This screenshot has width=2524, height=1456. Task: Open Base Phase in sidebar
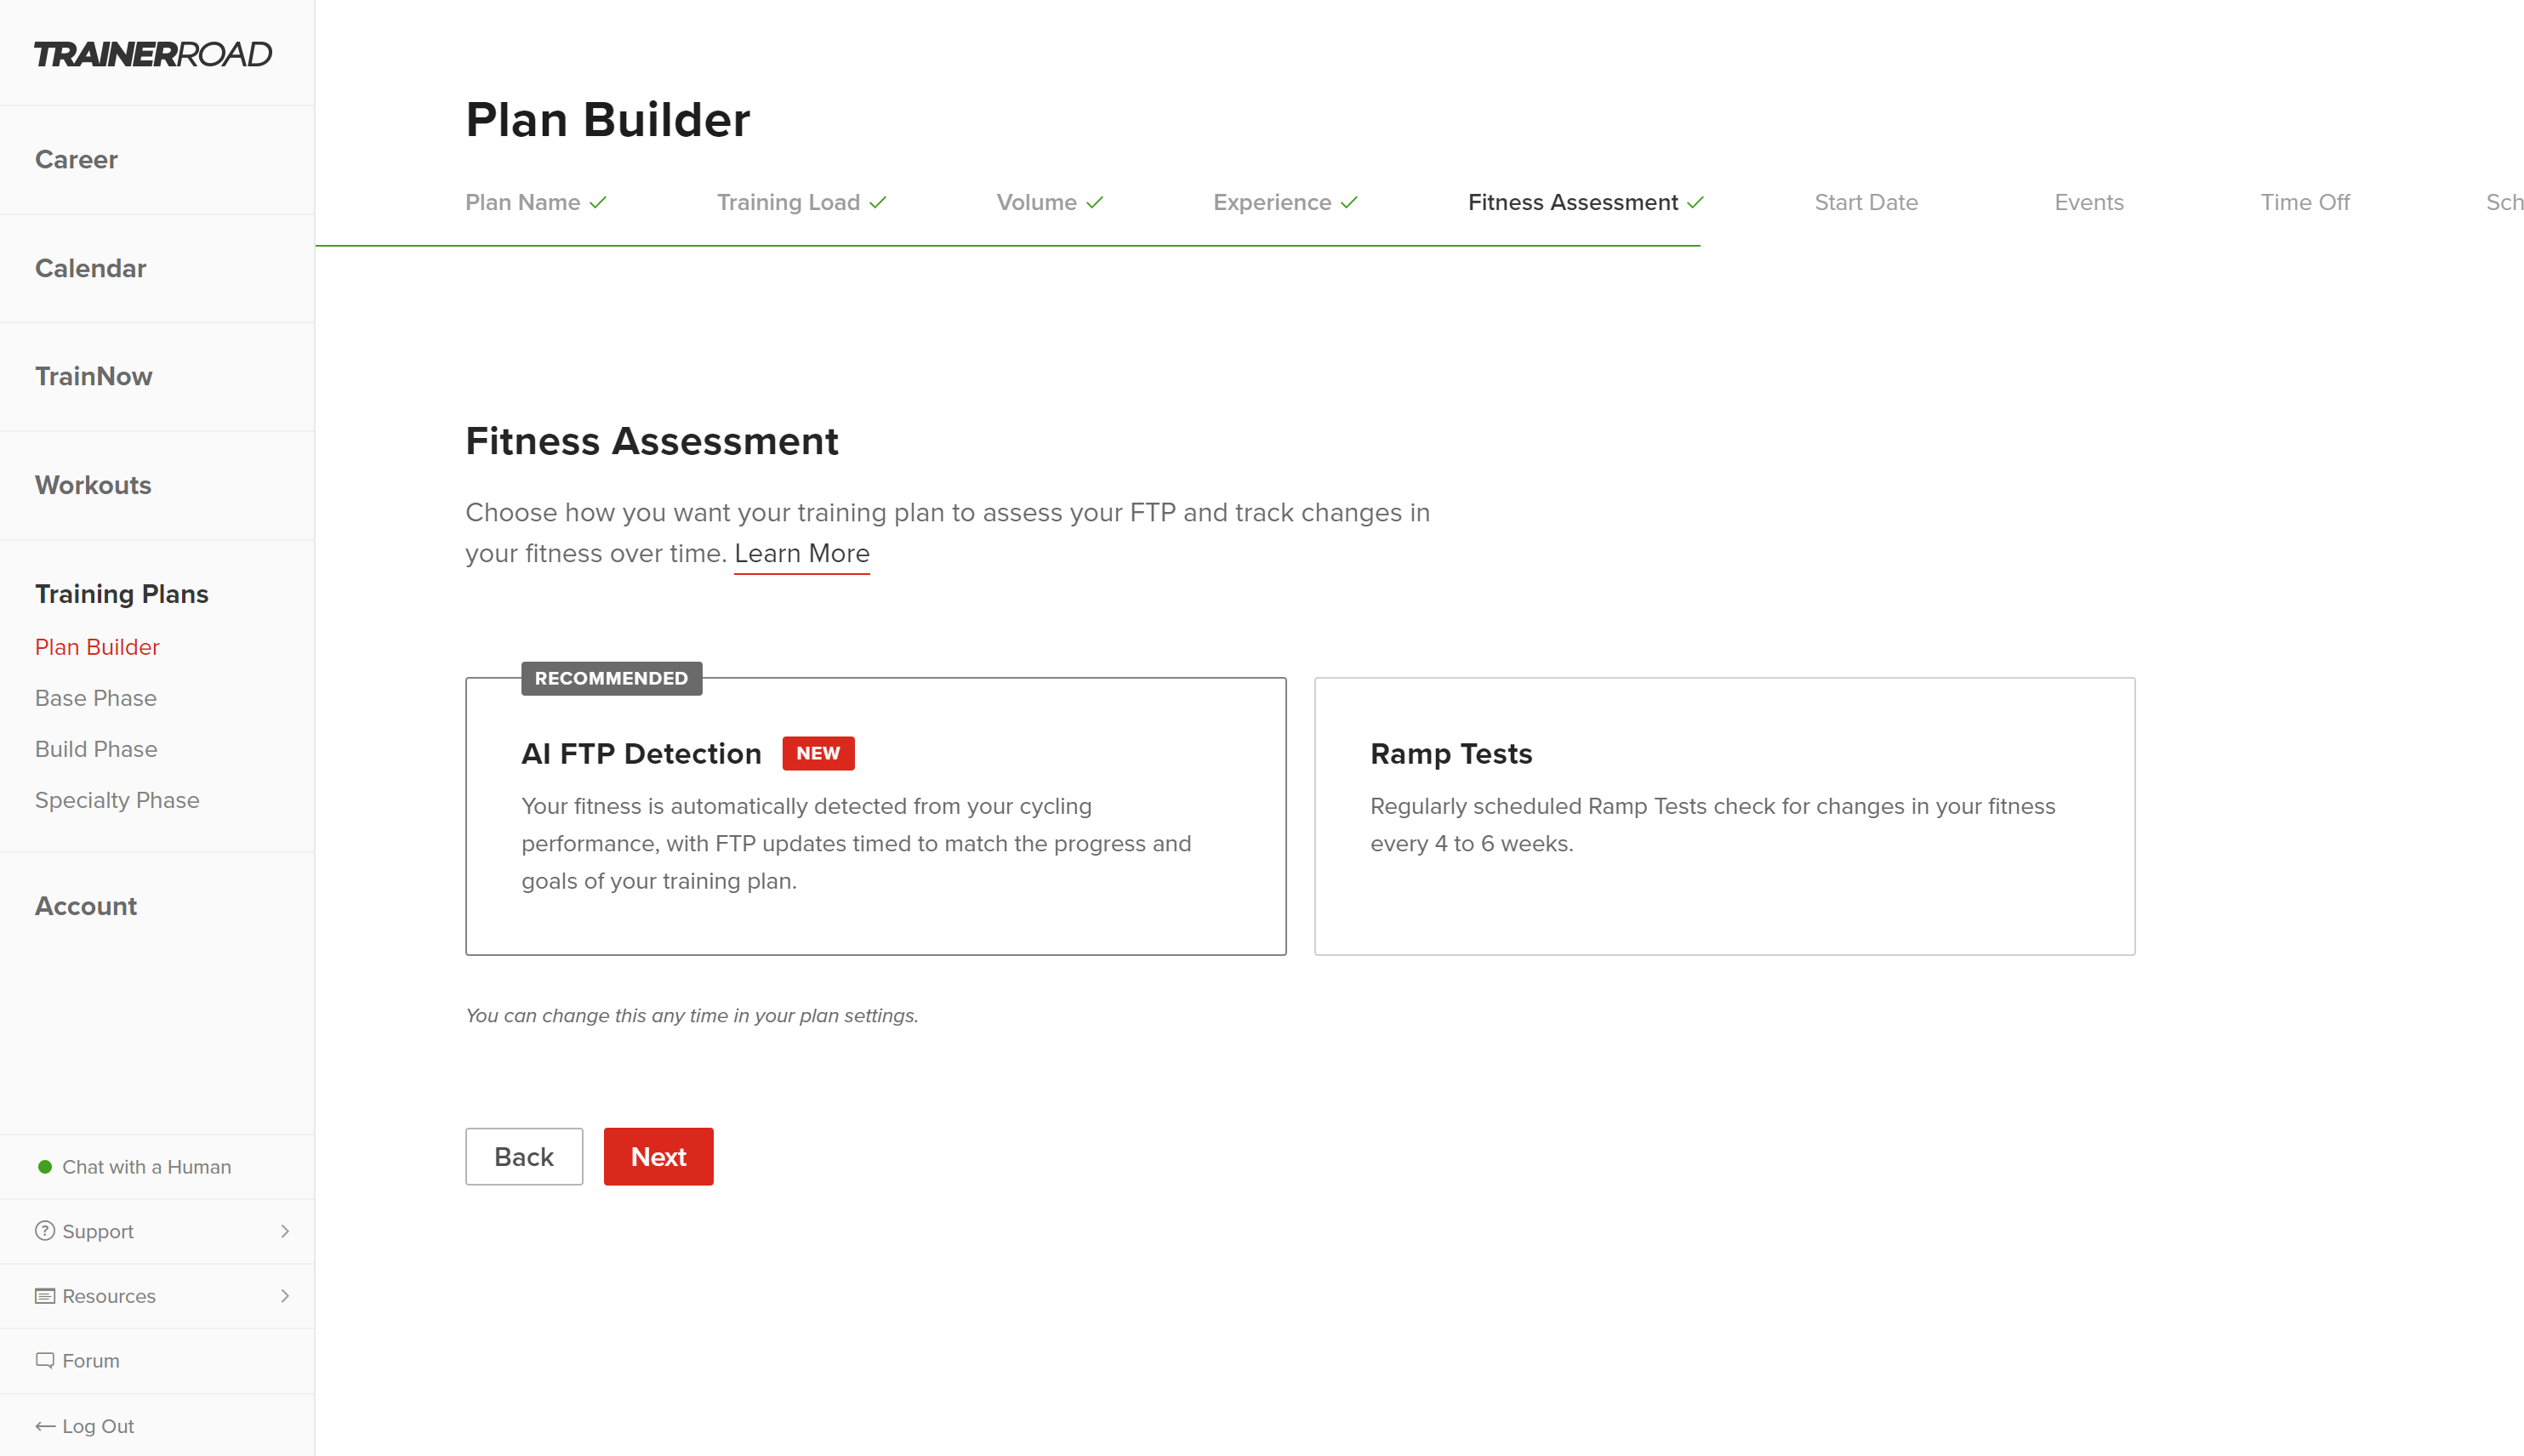(x=95, y=698)
